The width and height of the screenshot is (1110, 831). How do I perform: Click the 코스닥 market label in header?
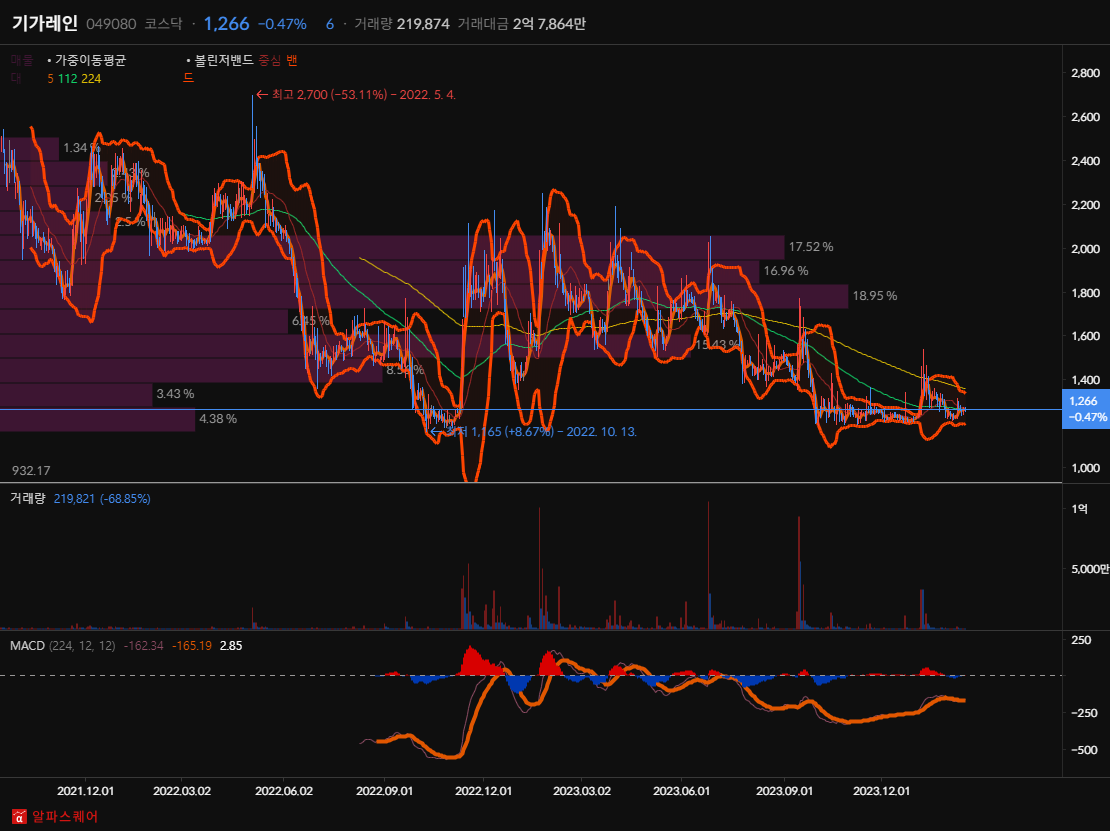[163, 24]
